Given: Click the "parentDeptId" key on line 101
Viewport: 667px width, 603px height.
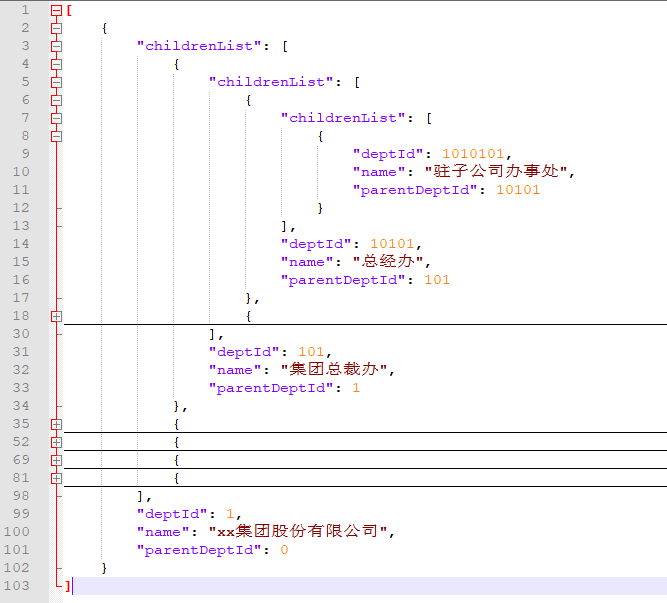Looking at the screenshot, I should point(199,550).
